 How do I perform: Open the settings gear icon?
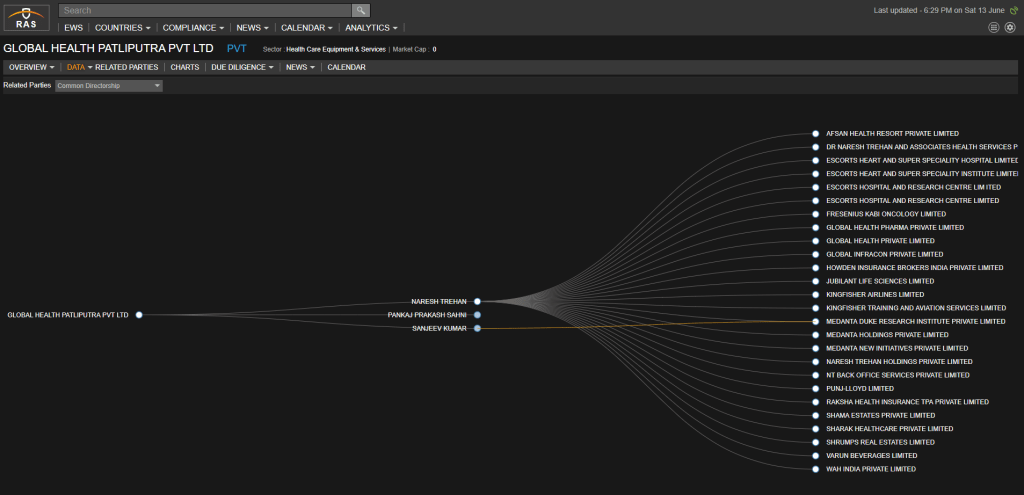click(x=1009, y=27)
